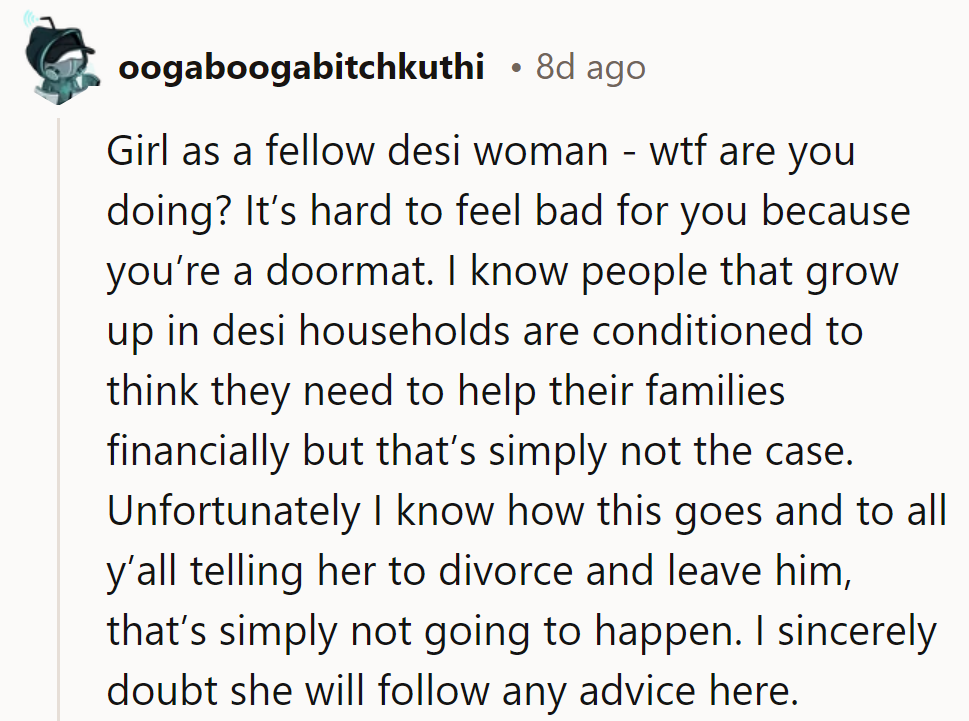This screenshot has width=969, height=721.
Task: Click the phrase wtf are you
Action: click(x=752, y=152)
